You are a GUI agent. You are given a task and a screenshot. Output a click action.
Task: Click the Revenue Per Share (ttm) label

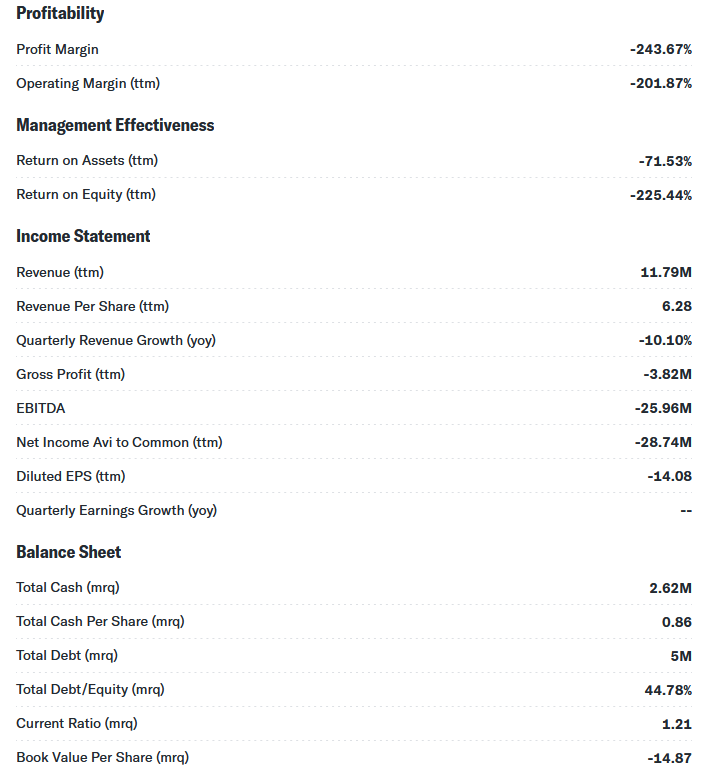(92, 306)
